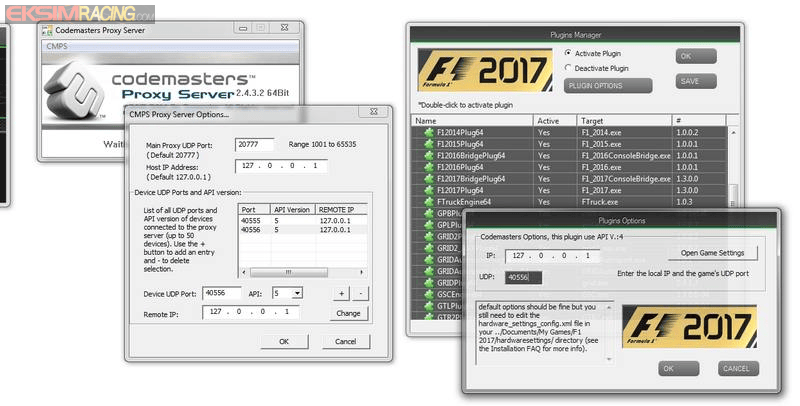Click the FTruckEngine64 plugin icon
Screen dimensions: 800x406
[x=429, y=202]
